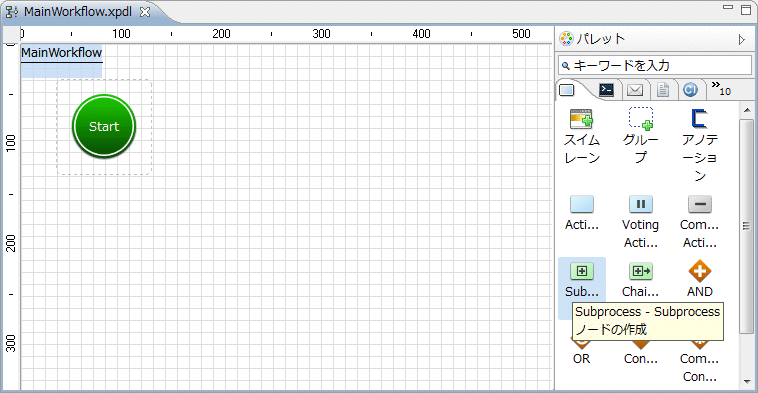This screenshot has width=758, height=393.
Task: Click the palette keyword search field
Action: pos(655,65)
